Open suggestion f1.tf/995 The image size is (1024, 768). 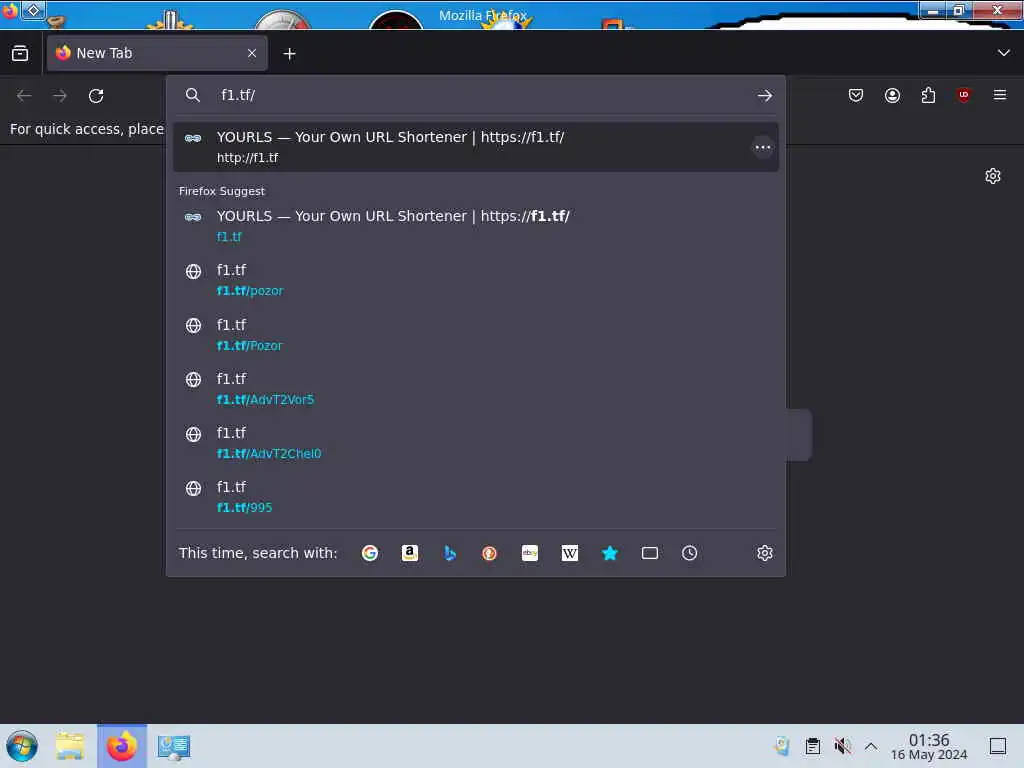click(475, 497)
